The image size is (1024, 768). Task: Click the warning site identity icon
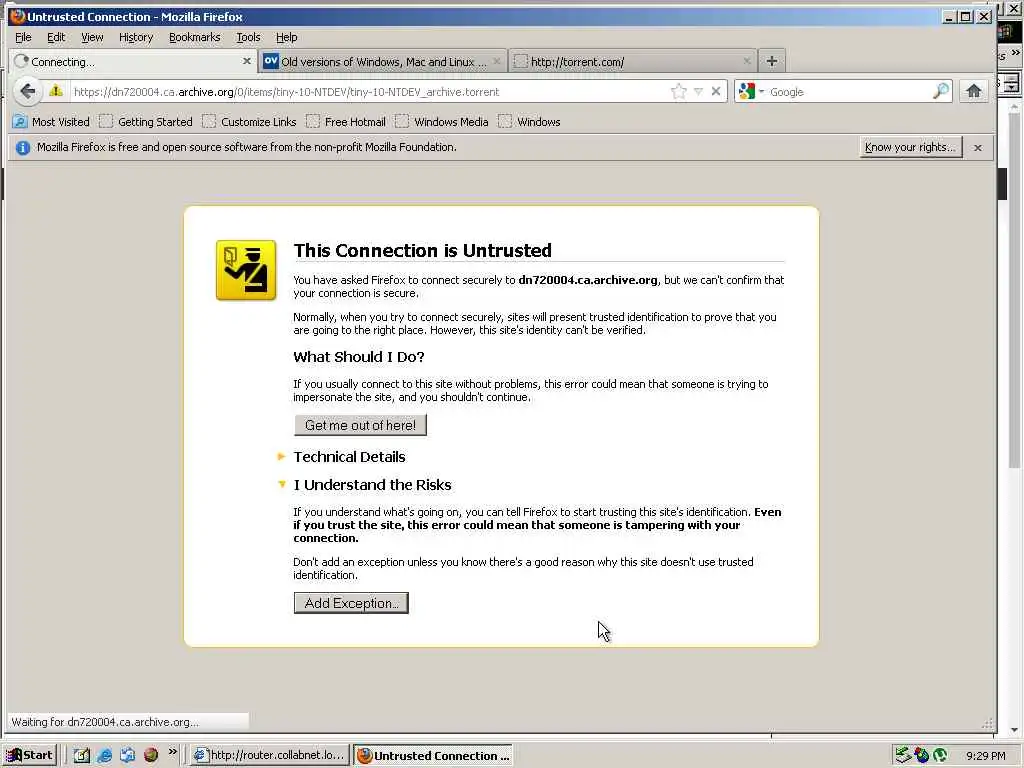coord(56,91)
